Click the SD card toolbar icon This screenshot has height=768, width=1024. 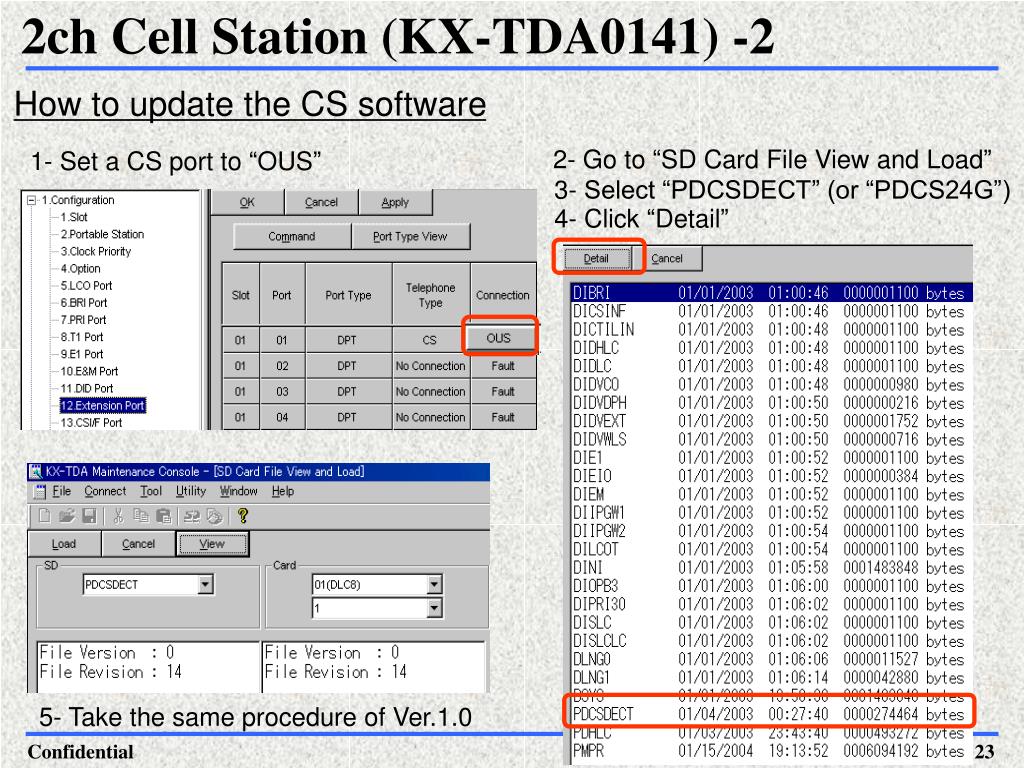coord(191,516)
